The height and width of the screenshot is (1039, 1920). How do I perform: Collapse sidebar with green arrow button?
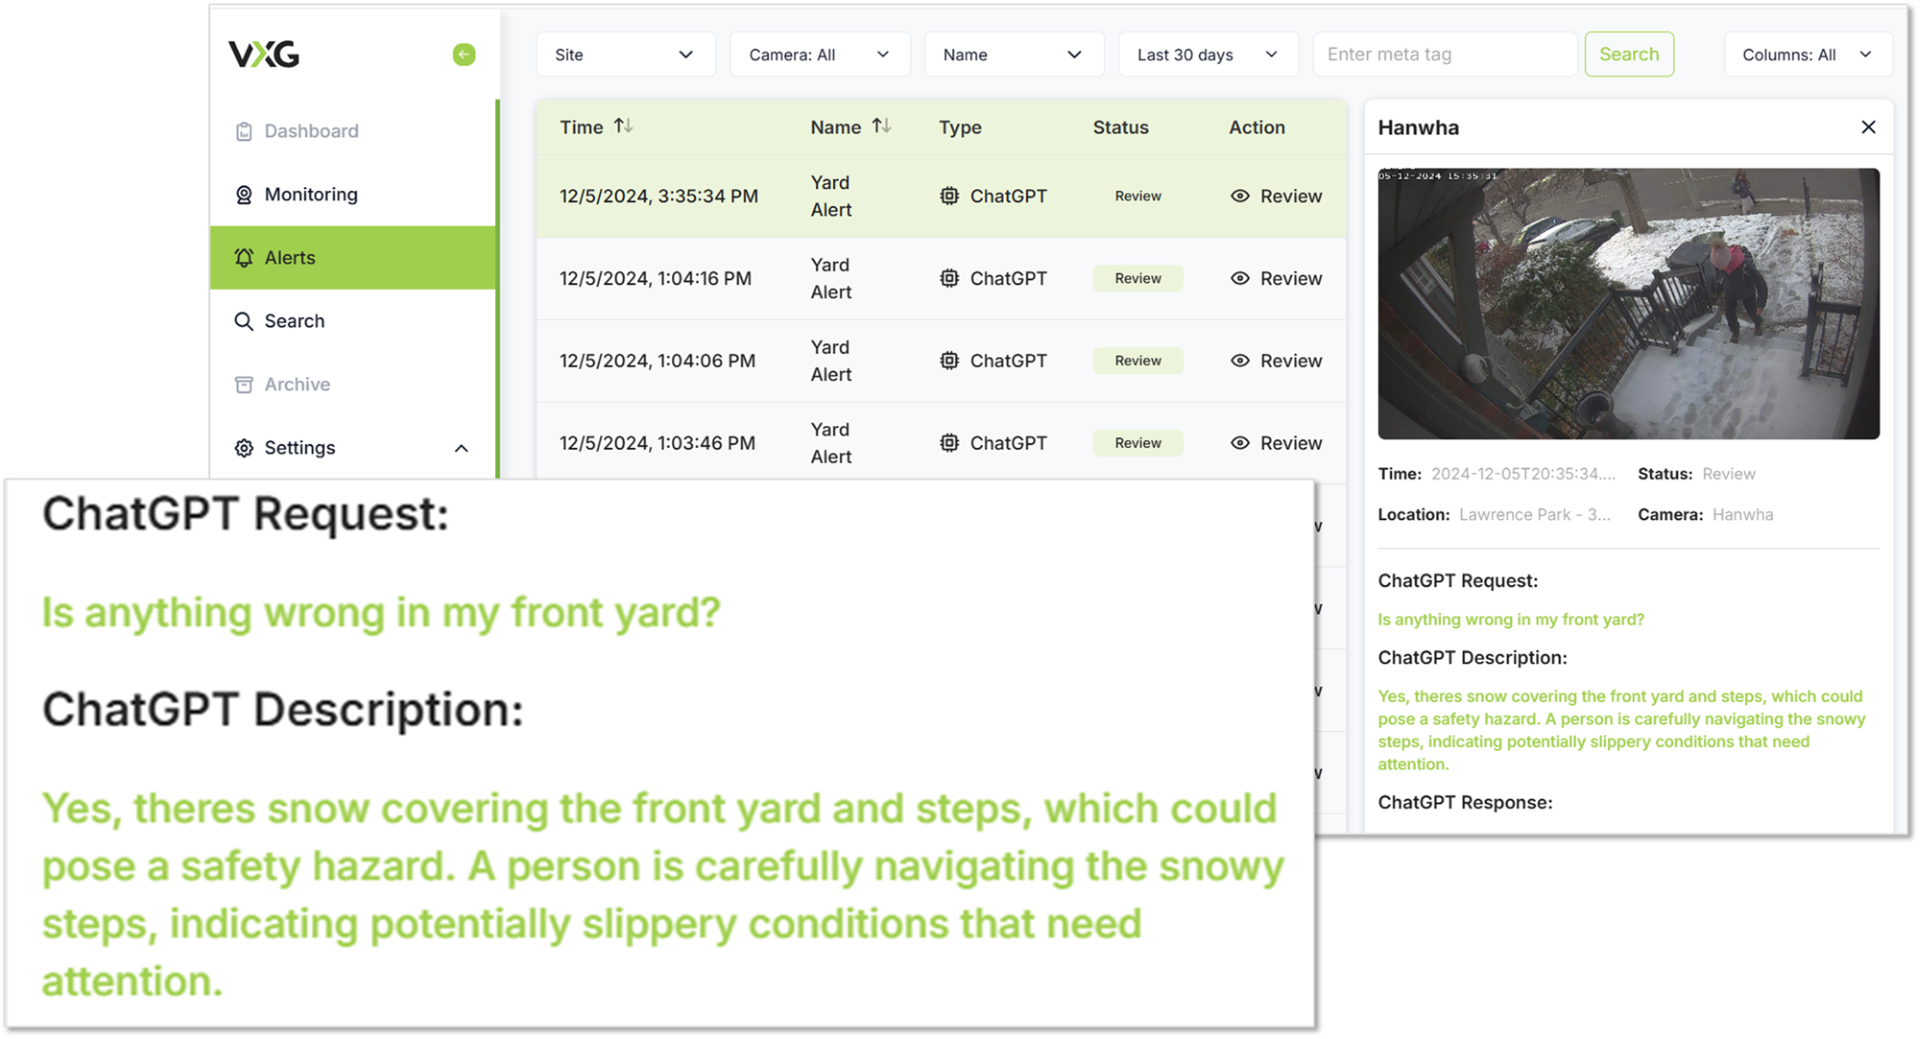(x=463, y=54)
